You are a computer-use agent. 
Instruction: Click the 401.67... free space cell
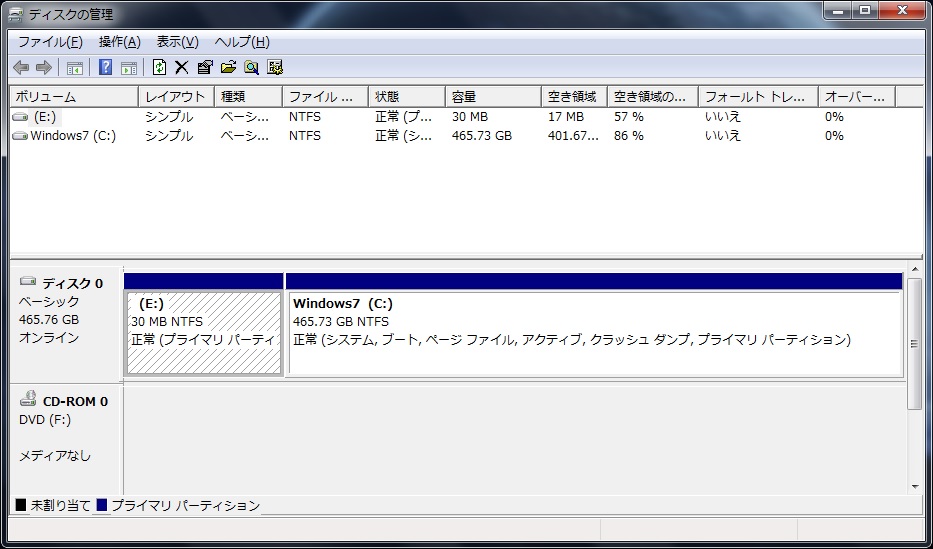click(573, 136)
